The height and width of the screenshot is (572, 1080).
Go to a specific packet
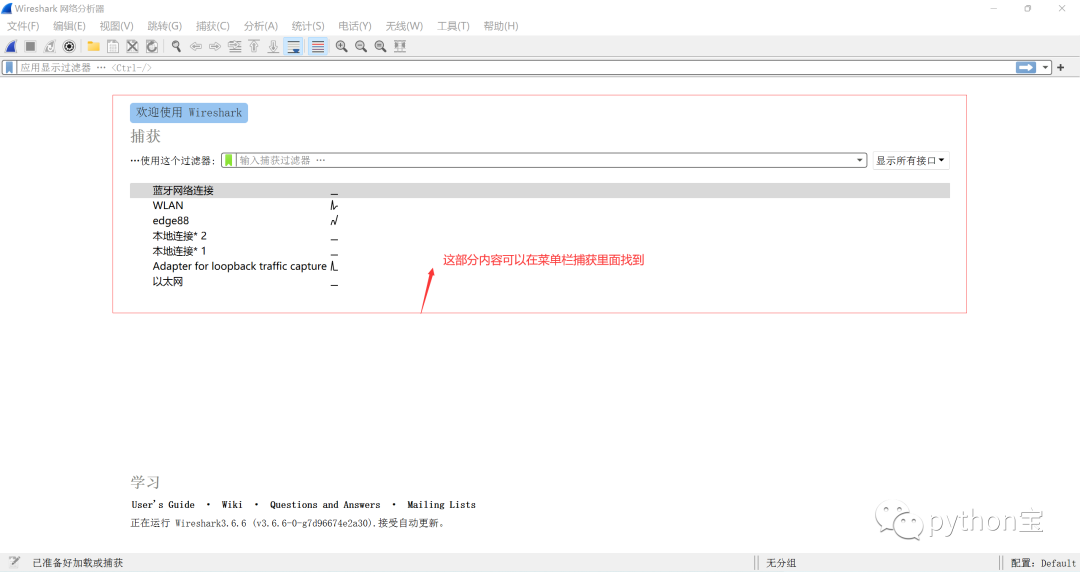[235, 46]
